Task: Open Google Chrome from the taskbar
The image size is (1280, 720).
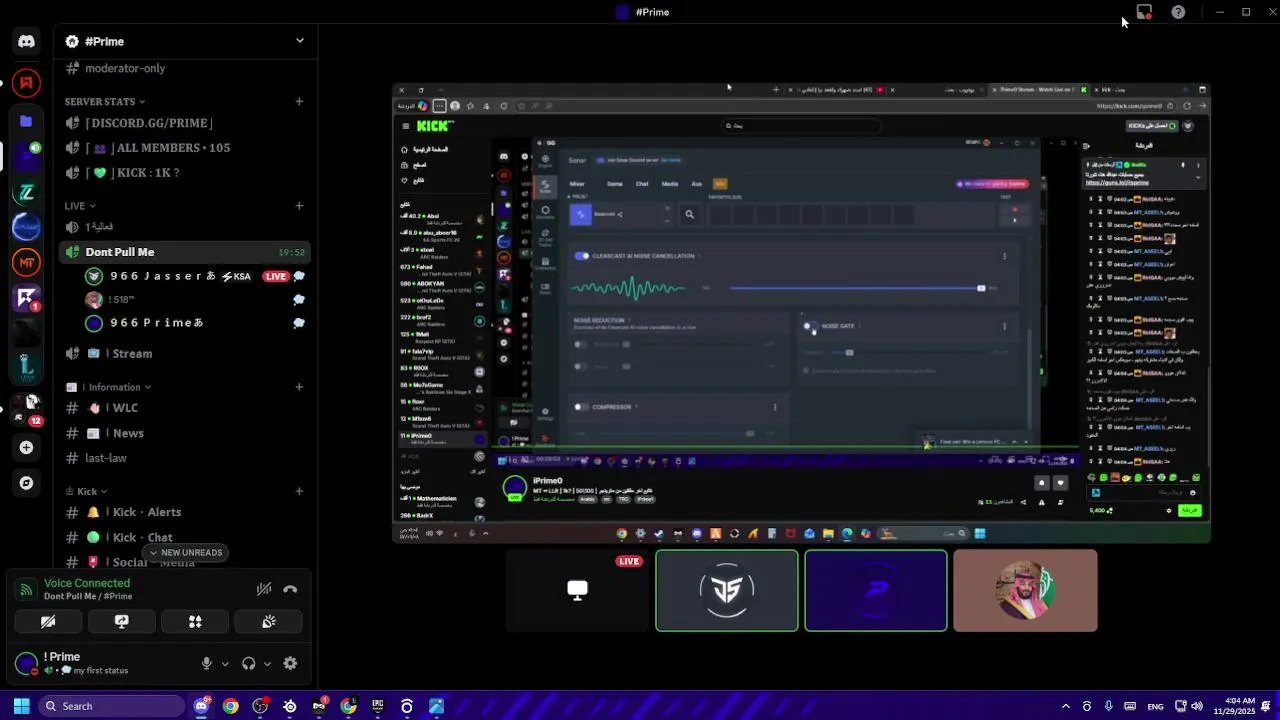Action: point(231,706)
